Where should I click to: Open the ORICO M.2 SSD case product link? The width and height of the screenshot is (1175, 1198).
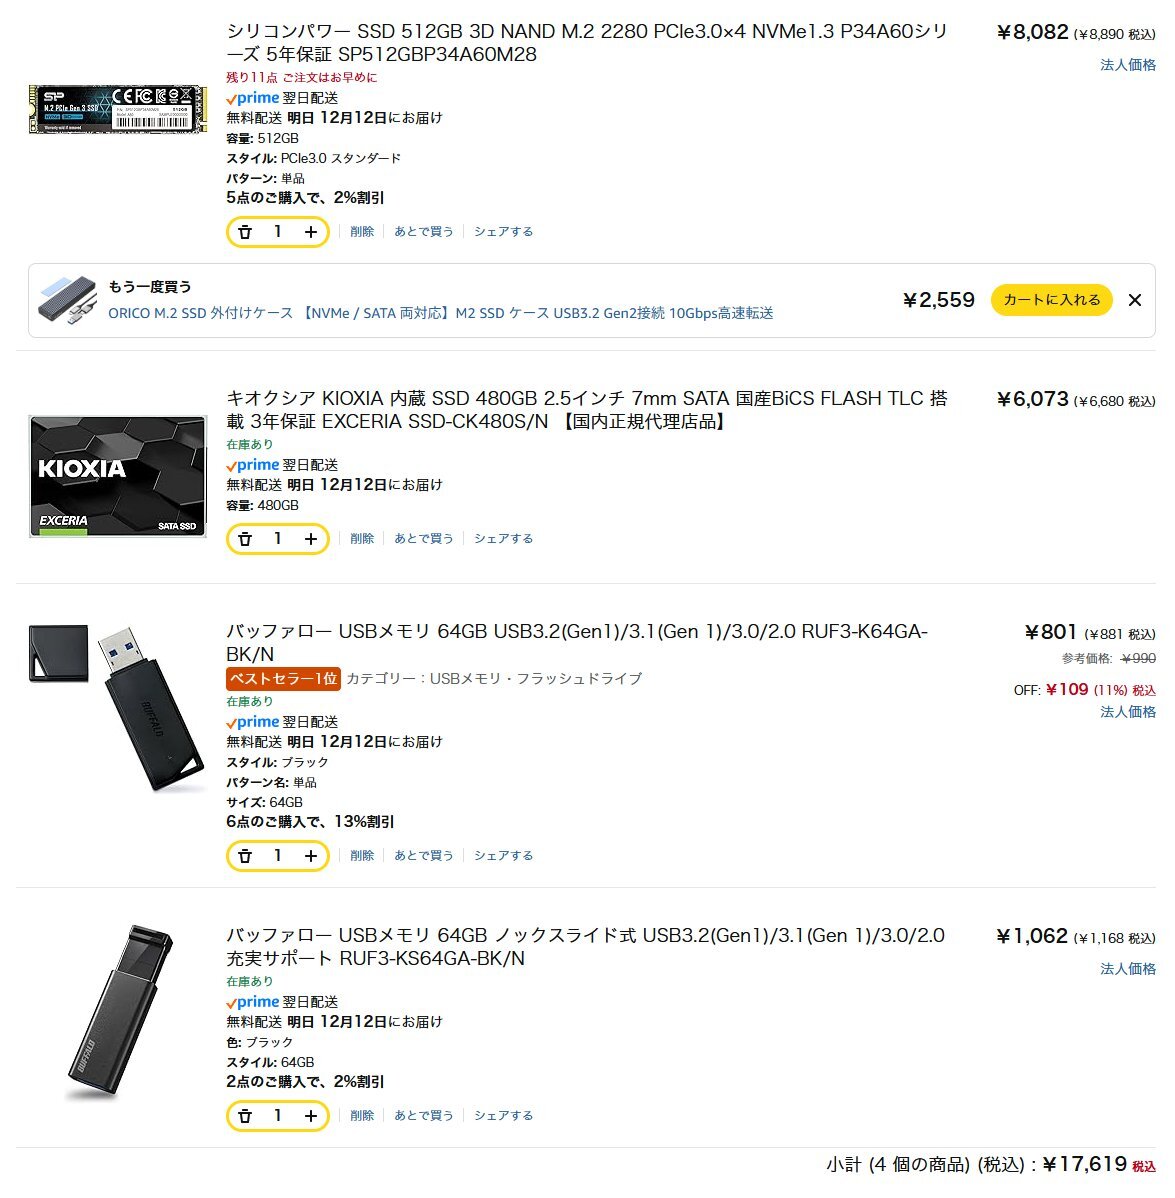pos(441,313)
